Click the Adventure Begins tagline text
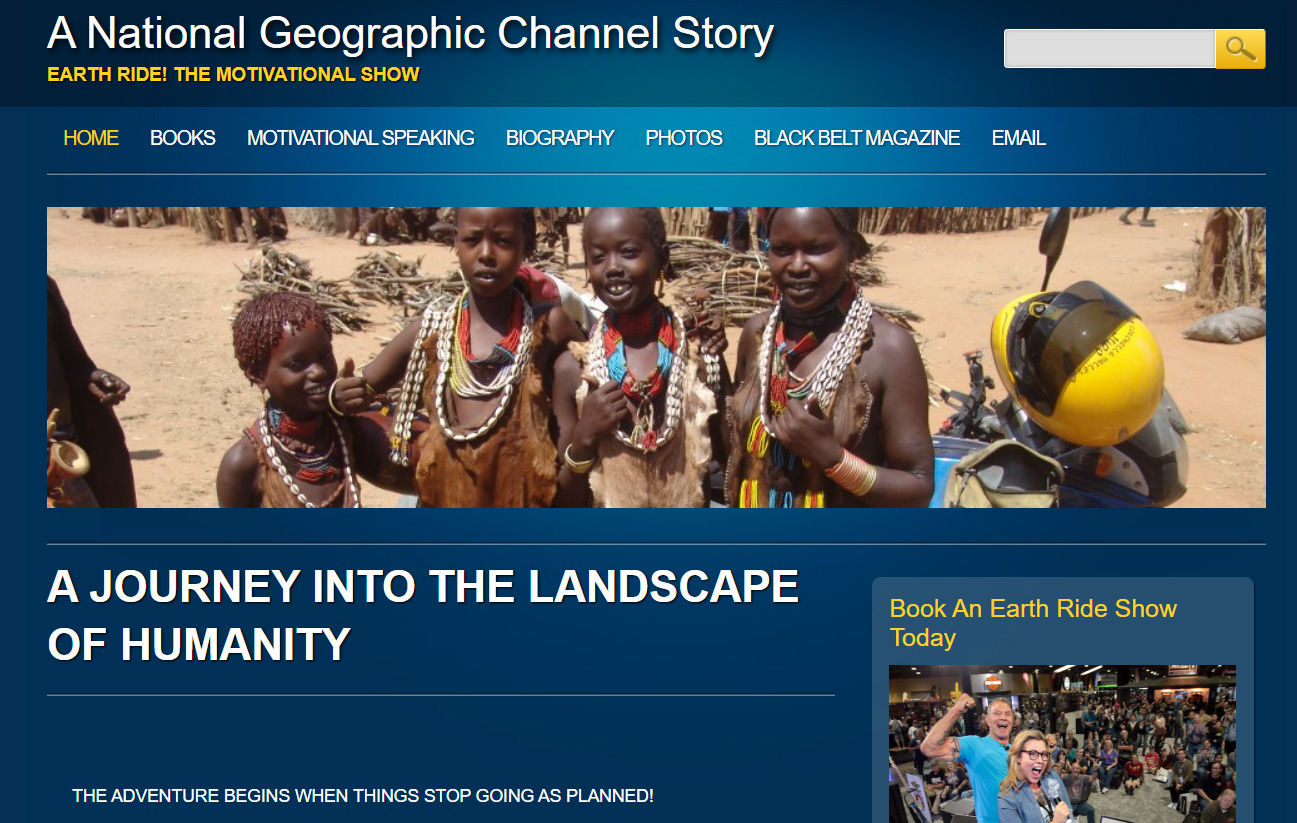The image size is (1297, 823). point(363,796)
